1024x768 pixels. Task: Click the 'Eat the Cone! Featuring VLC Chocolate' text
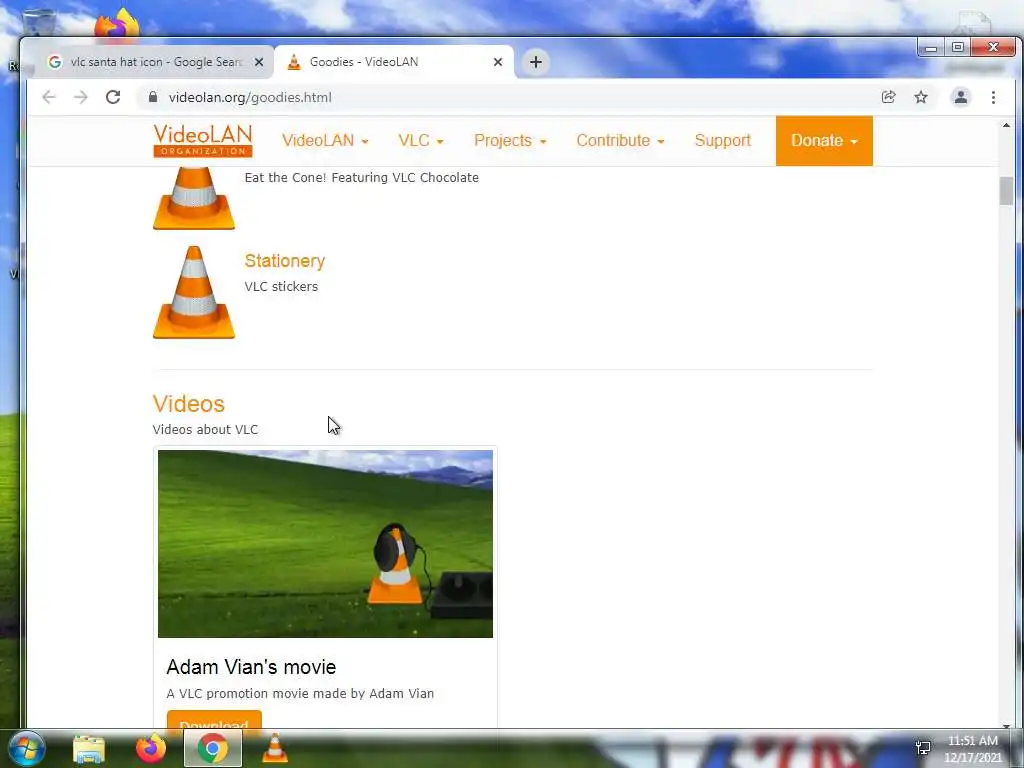coord(362,178)
